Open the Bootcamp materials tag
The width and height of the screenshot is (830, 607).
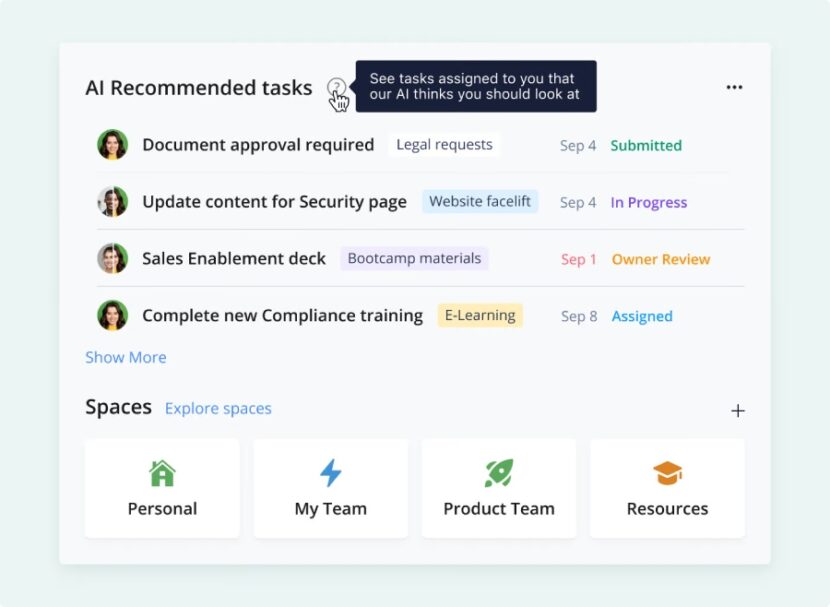point(414,258)
